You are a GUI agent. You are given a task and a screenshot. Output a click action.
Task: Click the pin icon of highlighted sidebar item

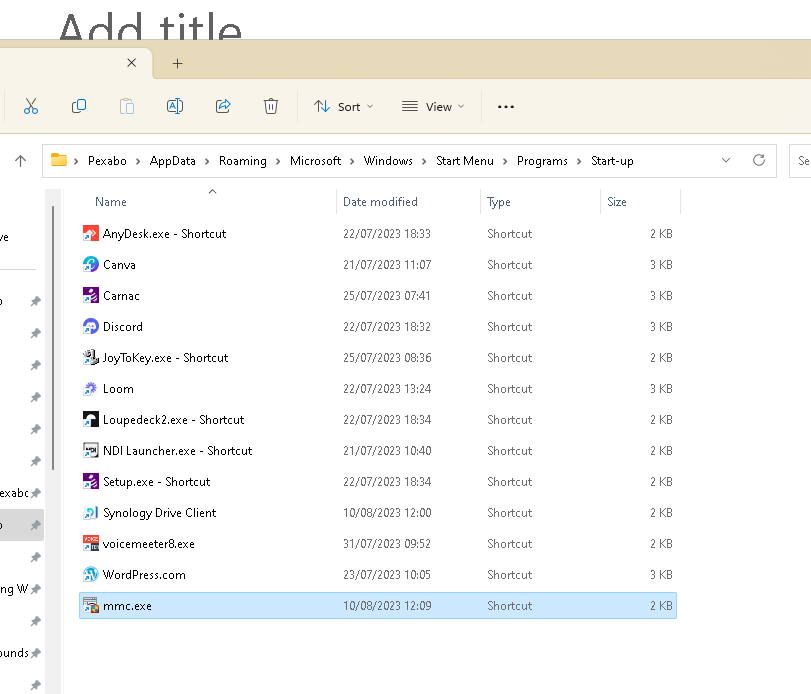[x=35, y=525]
